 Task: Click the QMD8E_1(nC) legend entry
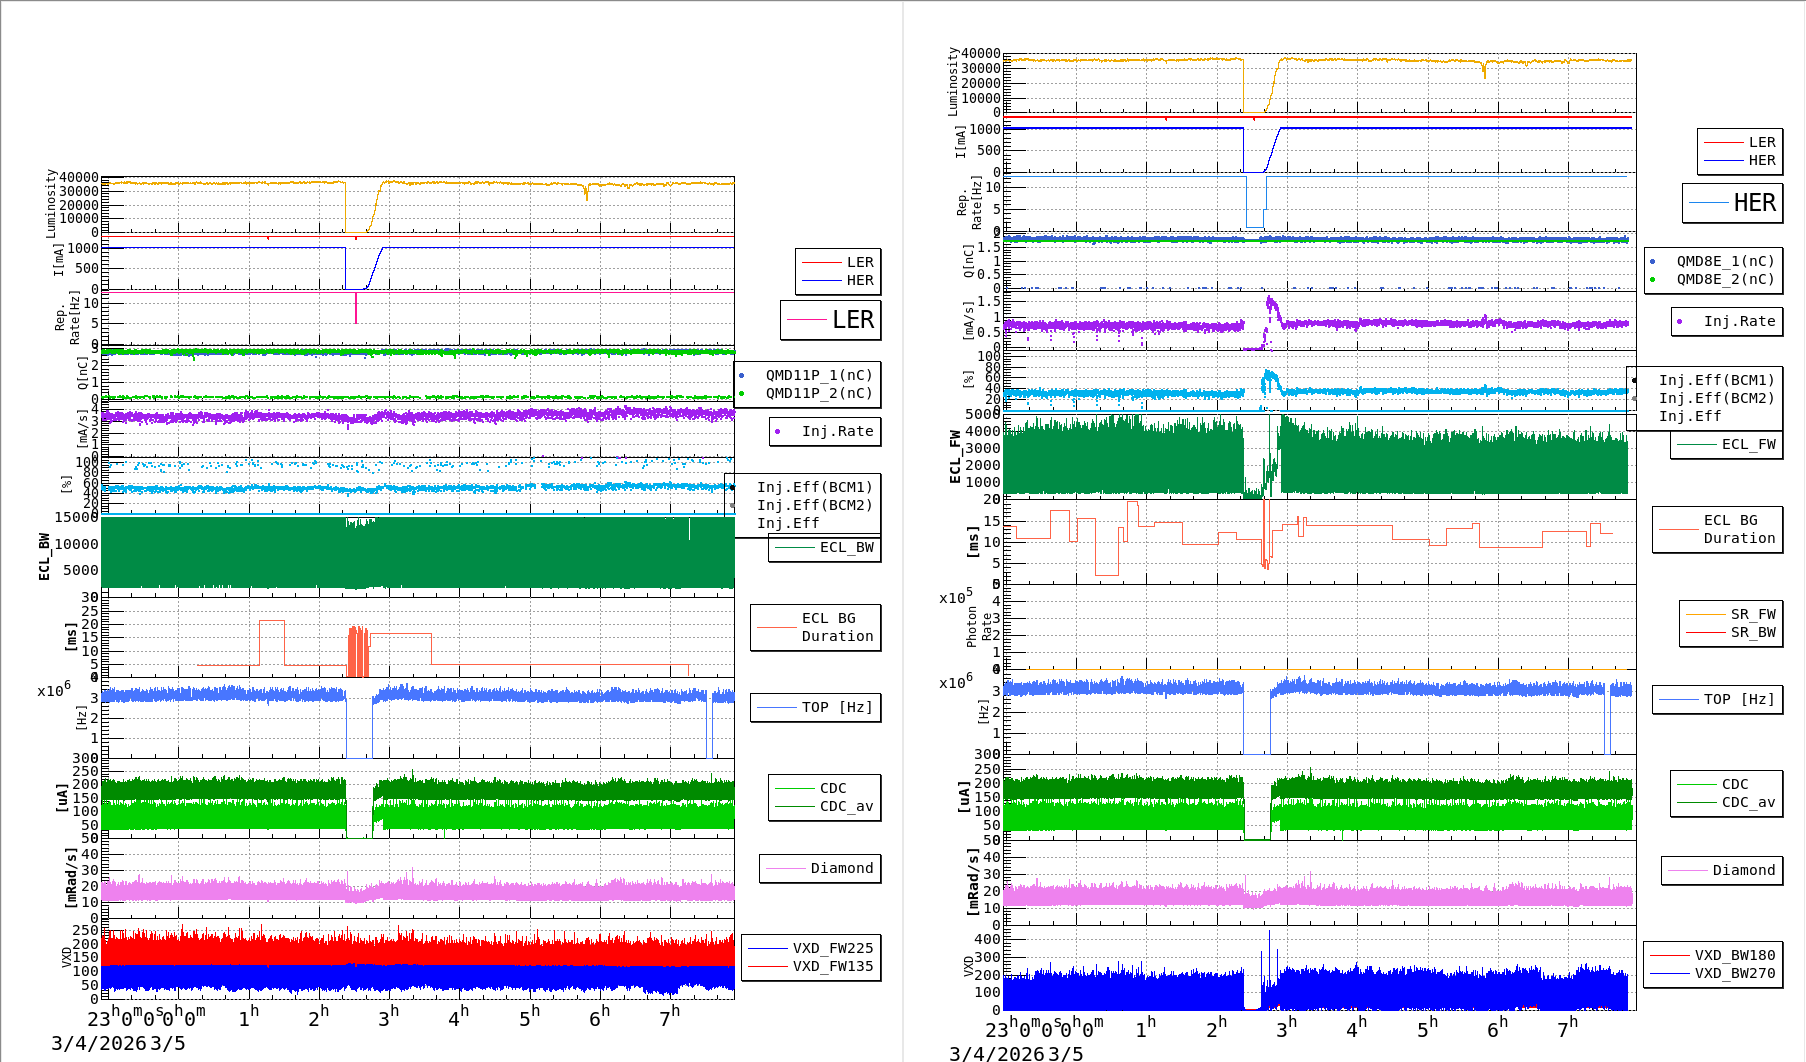click(1724, 261)
